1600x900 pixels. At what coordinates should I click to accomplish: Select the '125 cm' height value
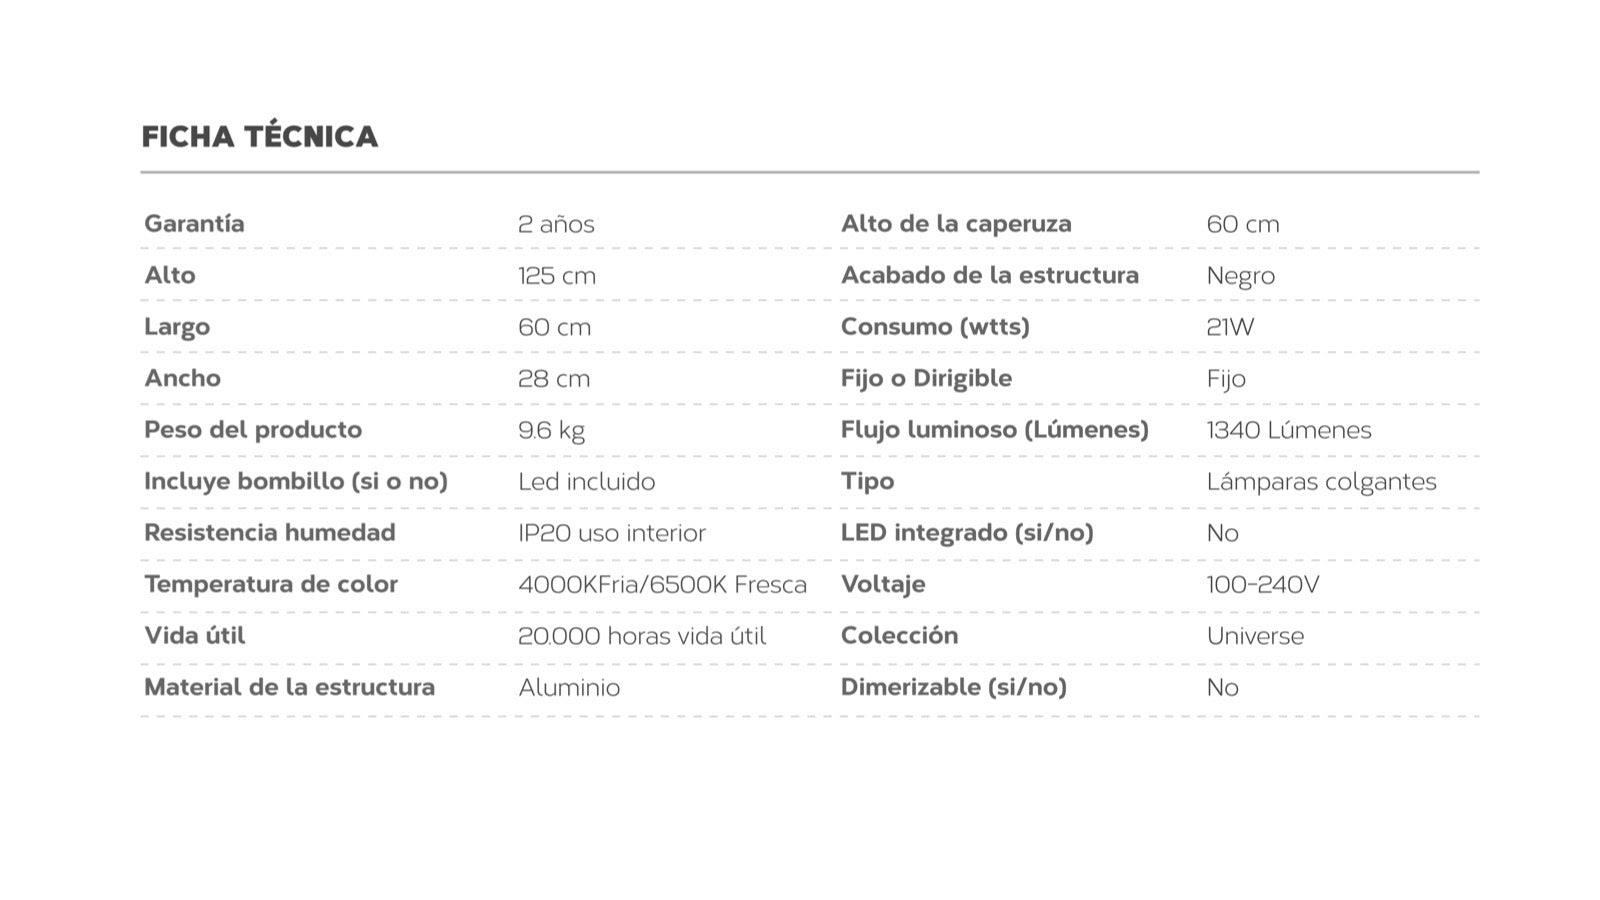coord(557,276)
